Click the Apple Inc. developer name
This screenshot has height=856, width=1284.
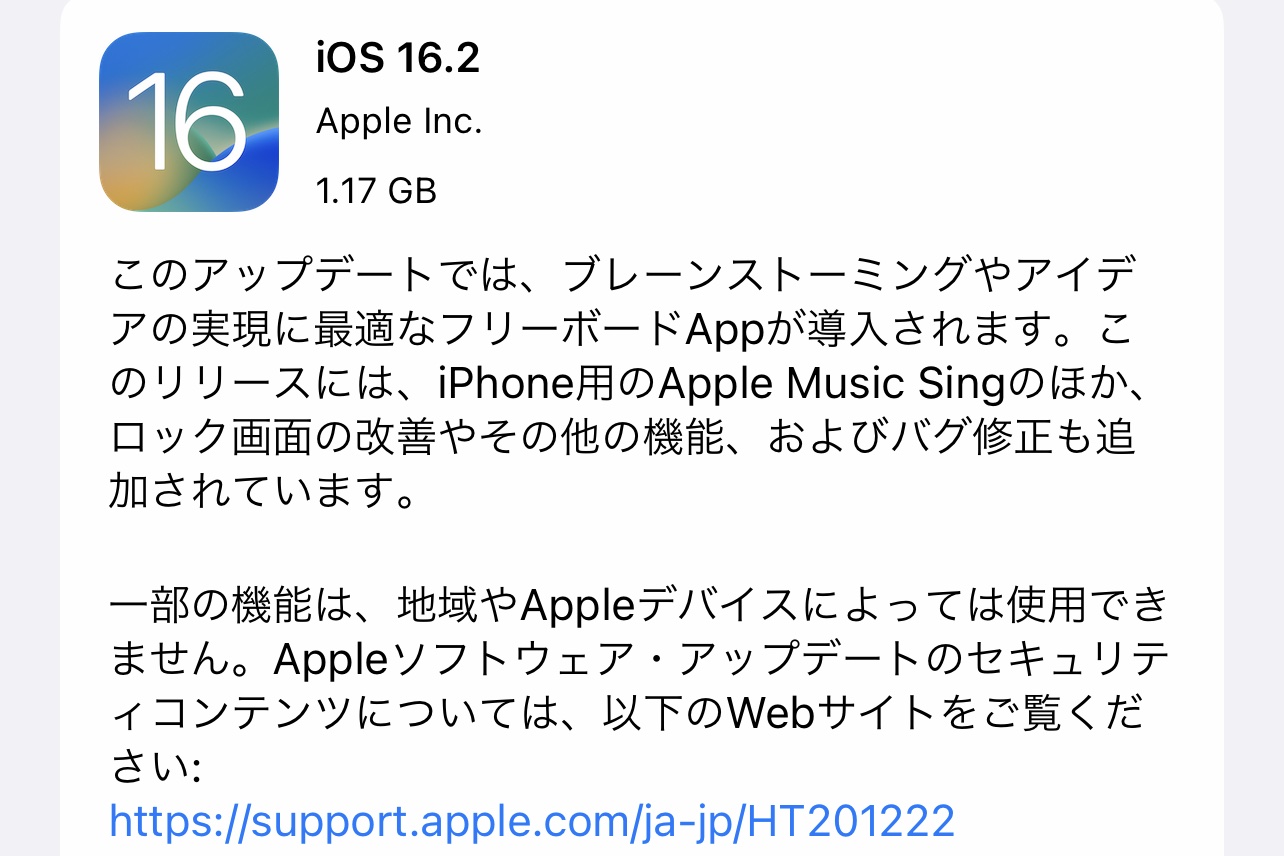[x=399, y=121]
